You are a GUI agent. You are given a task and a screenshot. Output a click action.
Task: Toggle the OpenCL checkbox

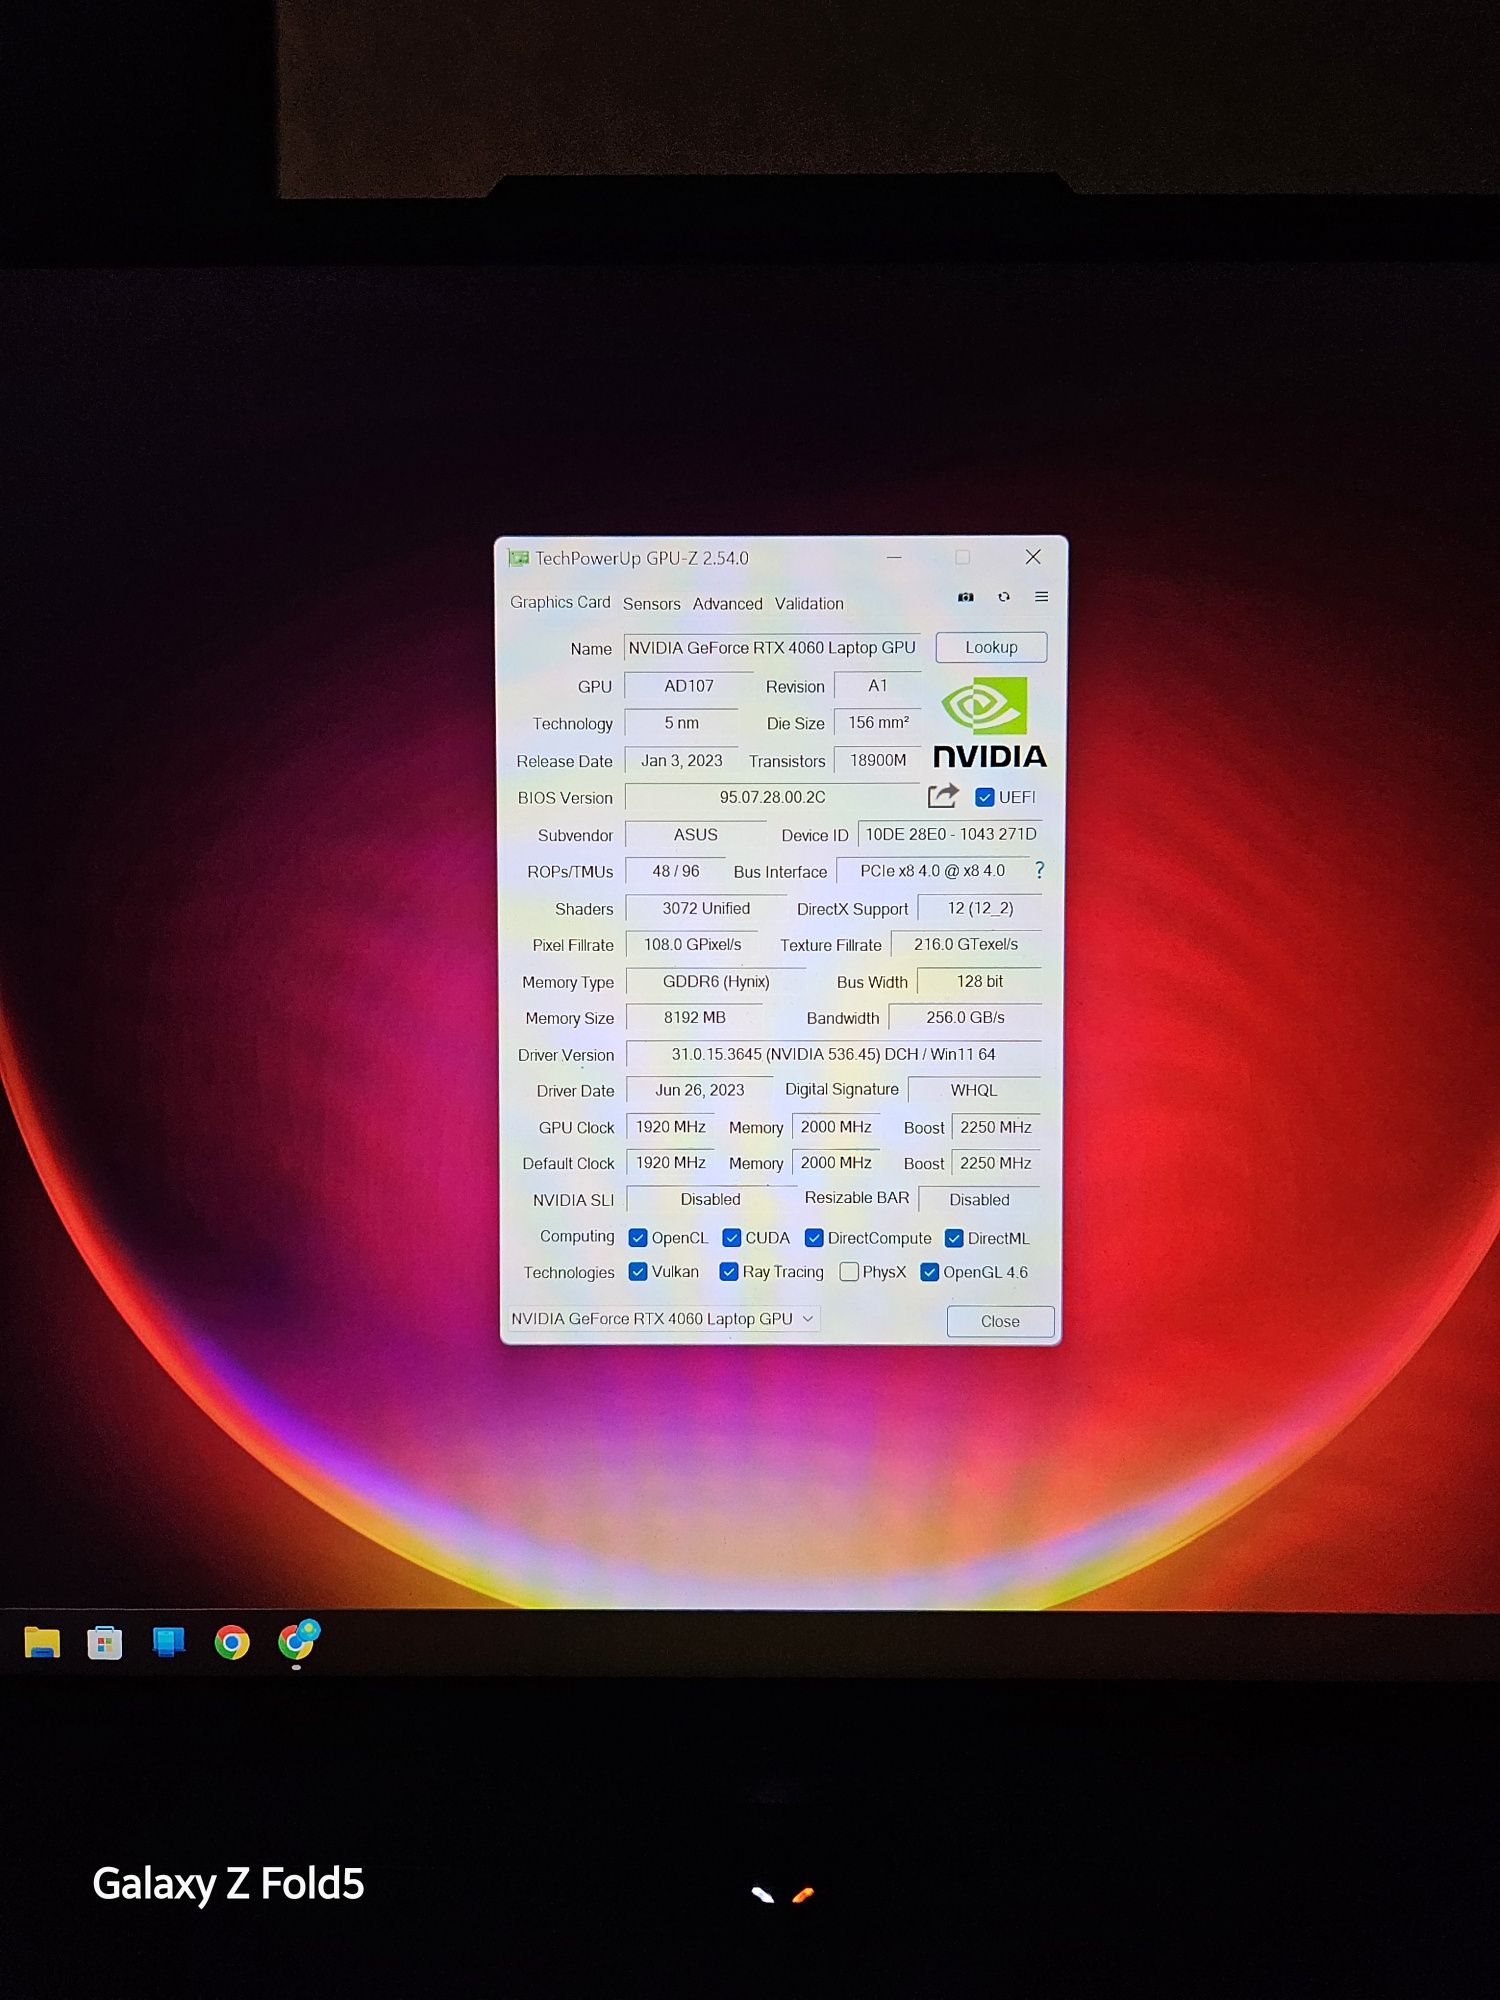click(x=638, y=1238)
